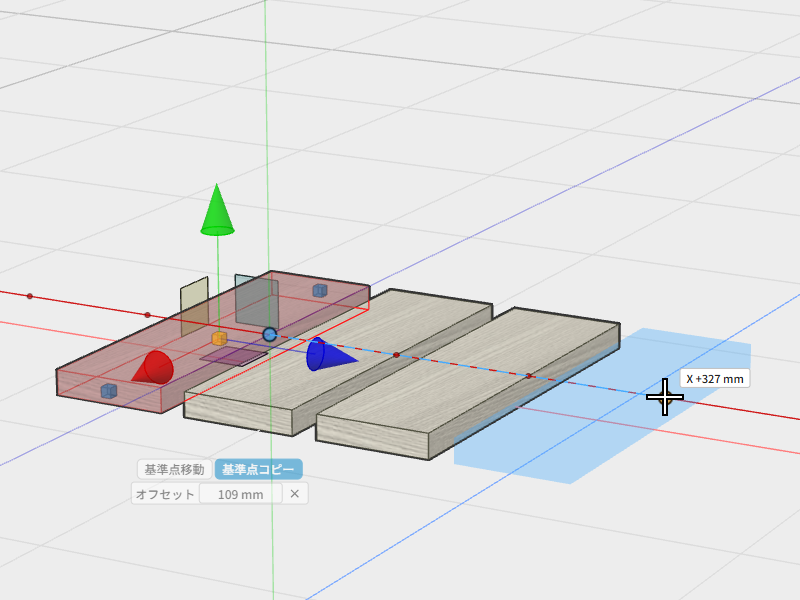This screenshot has width=800, height=600.
Task: Click blue cube handle at box far end
Action: click(x=319, y=290)
